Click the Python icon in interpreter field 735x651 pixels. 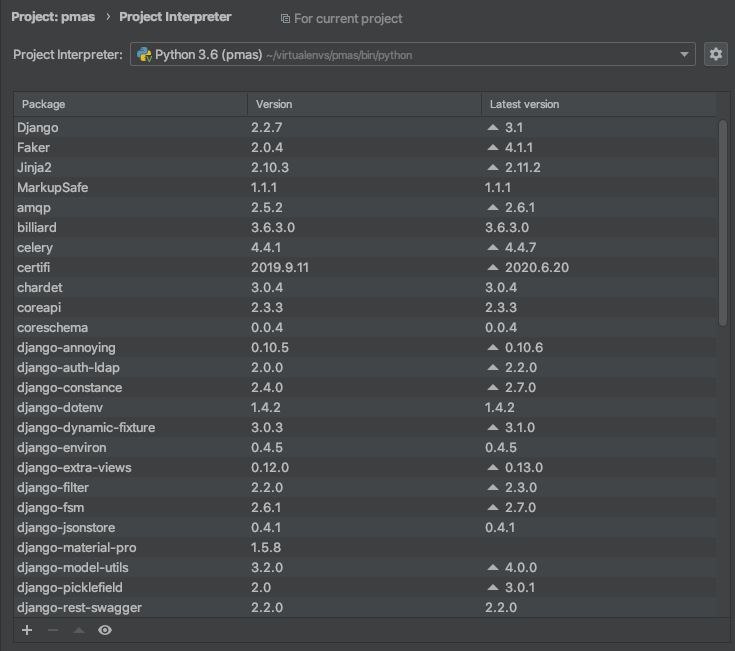(144, 55)
